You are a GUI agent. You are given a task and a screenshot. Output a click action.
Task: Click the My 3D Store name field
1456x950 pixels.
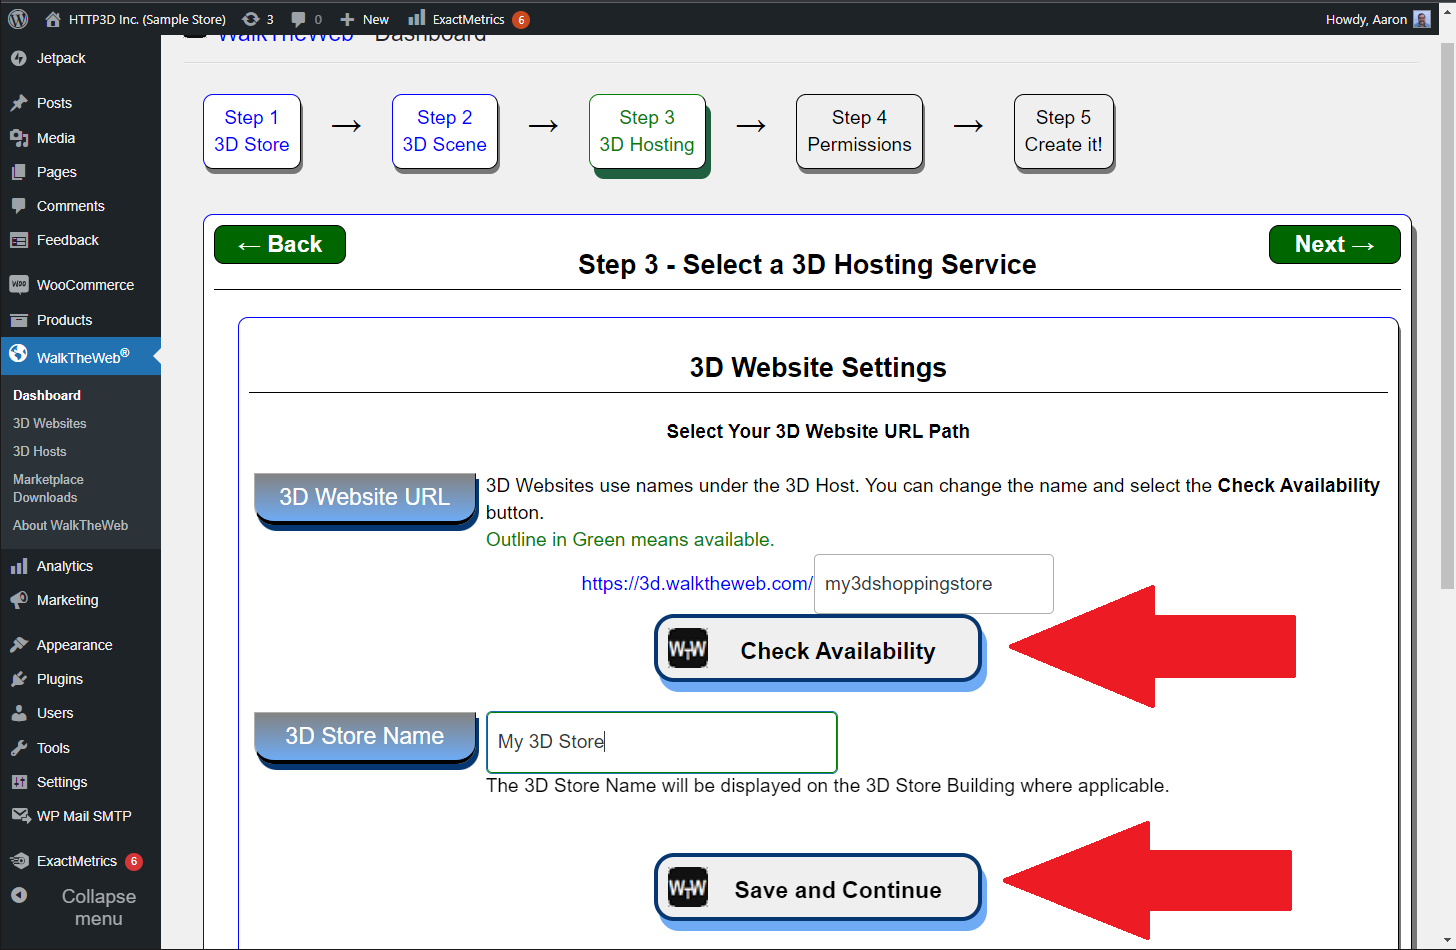pos(662,742)
